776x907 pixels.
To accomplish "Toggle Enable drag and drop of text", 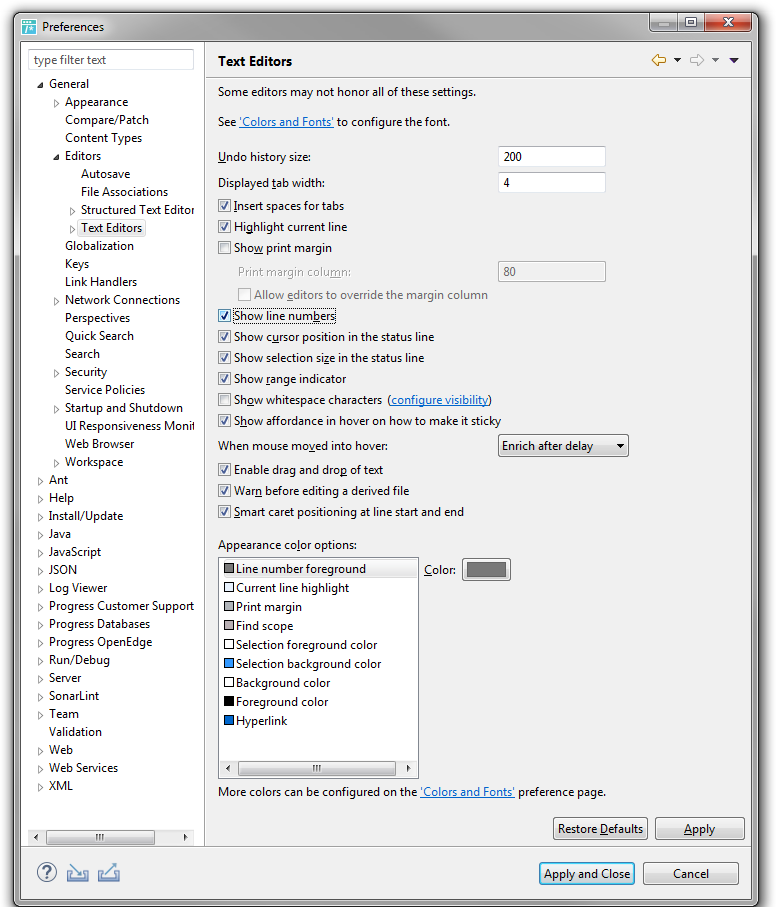I will [x=224, y=470].
